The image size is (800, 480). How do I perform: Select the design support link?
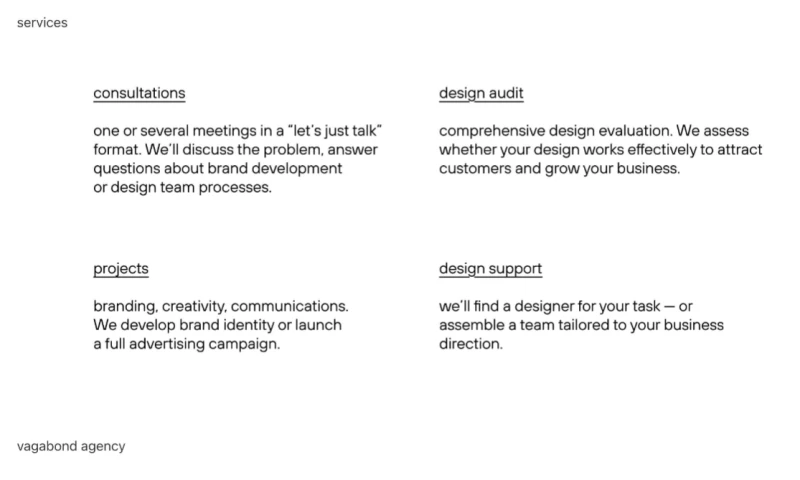pyautogui.click(x=490, y=268)
